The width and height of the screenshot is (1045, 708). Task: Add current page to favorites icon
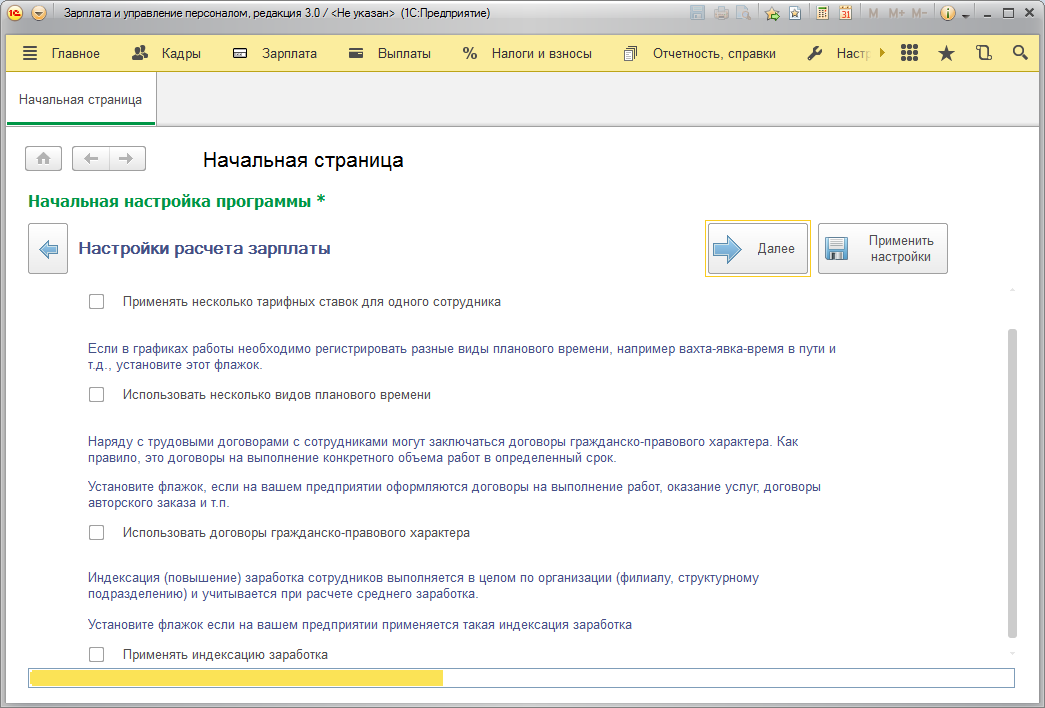(x=772, y=14)
